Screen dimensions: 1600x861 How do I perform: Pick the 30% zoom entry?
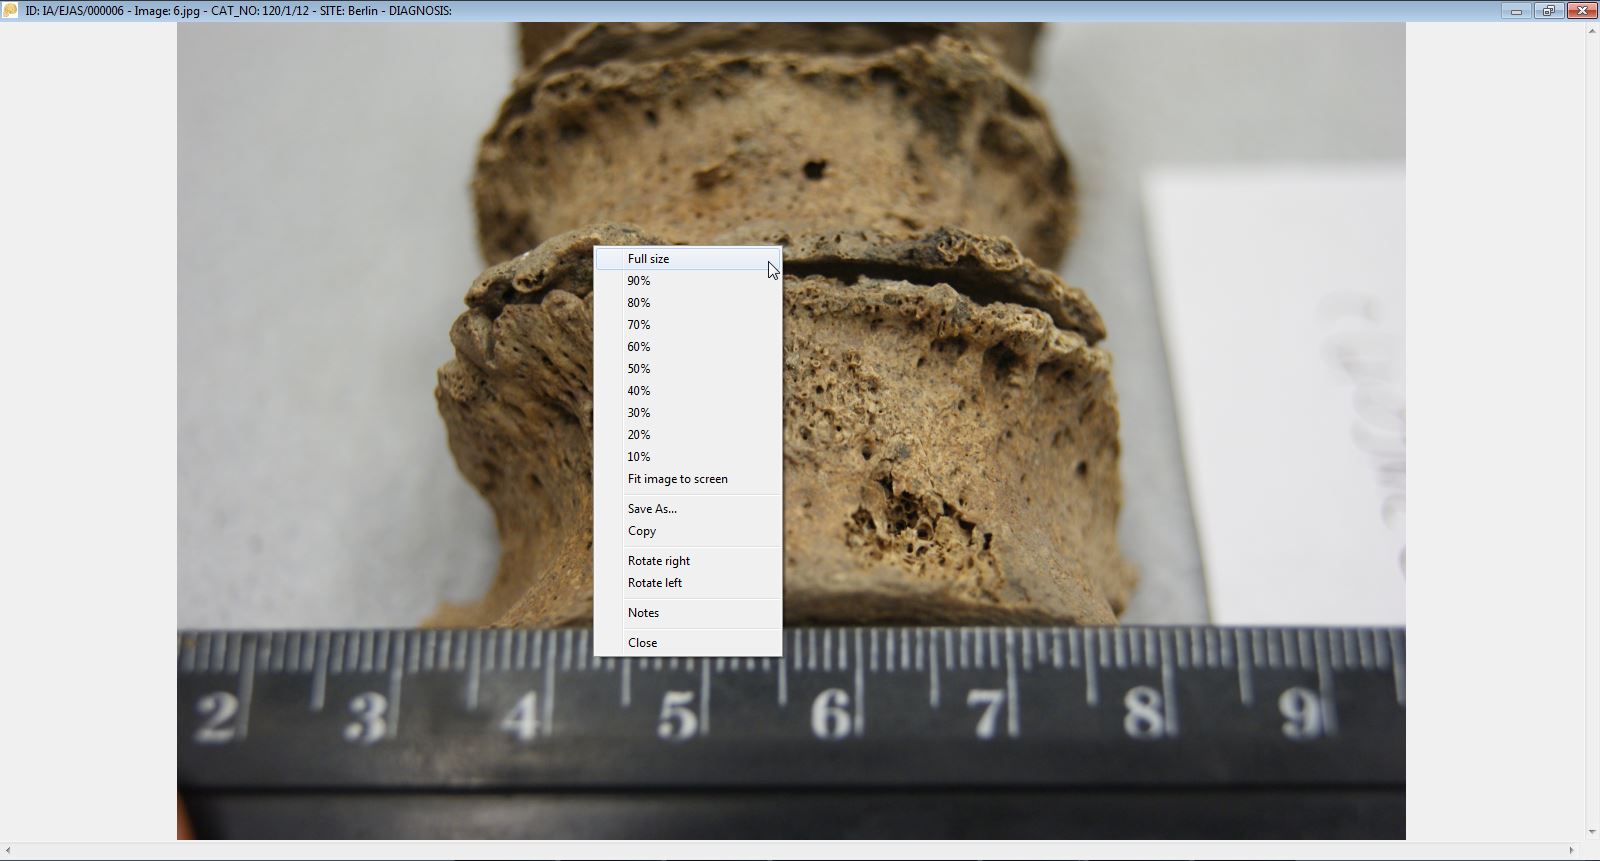pyautogui.click(x=639, y=413)
